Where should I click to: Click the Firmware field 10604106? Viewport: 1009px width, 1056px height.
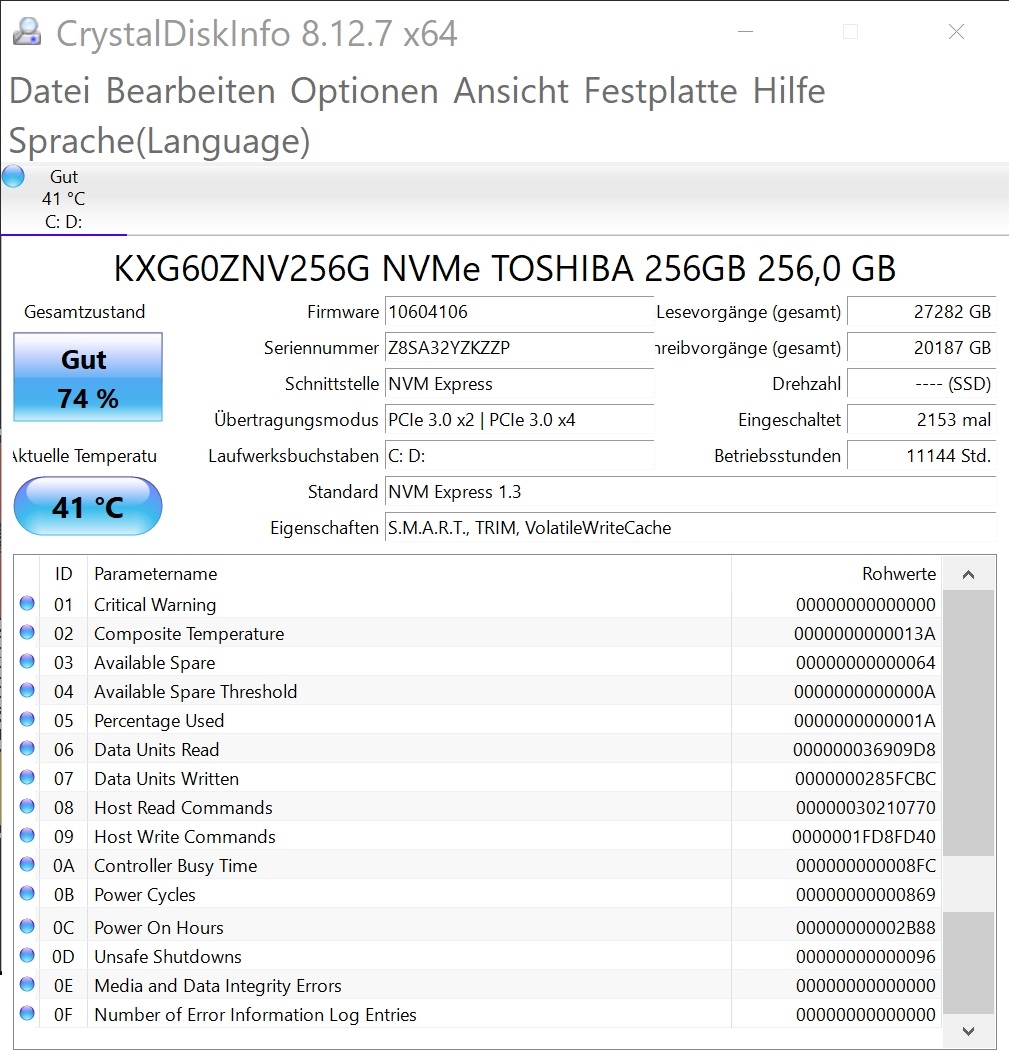tap(519, 312)
